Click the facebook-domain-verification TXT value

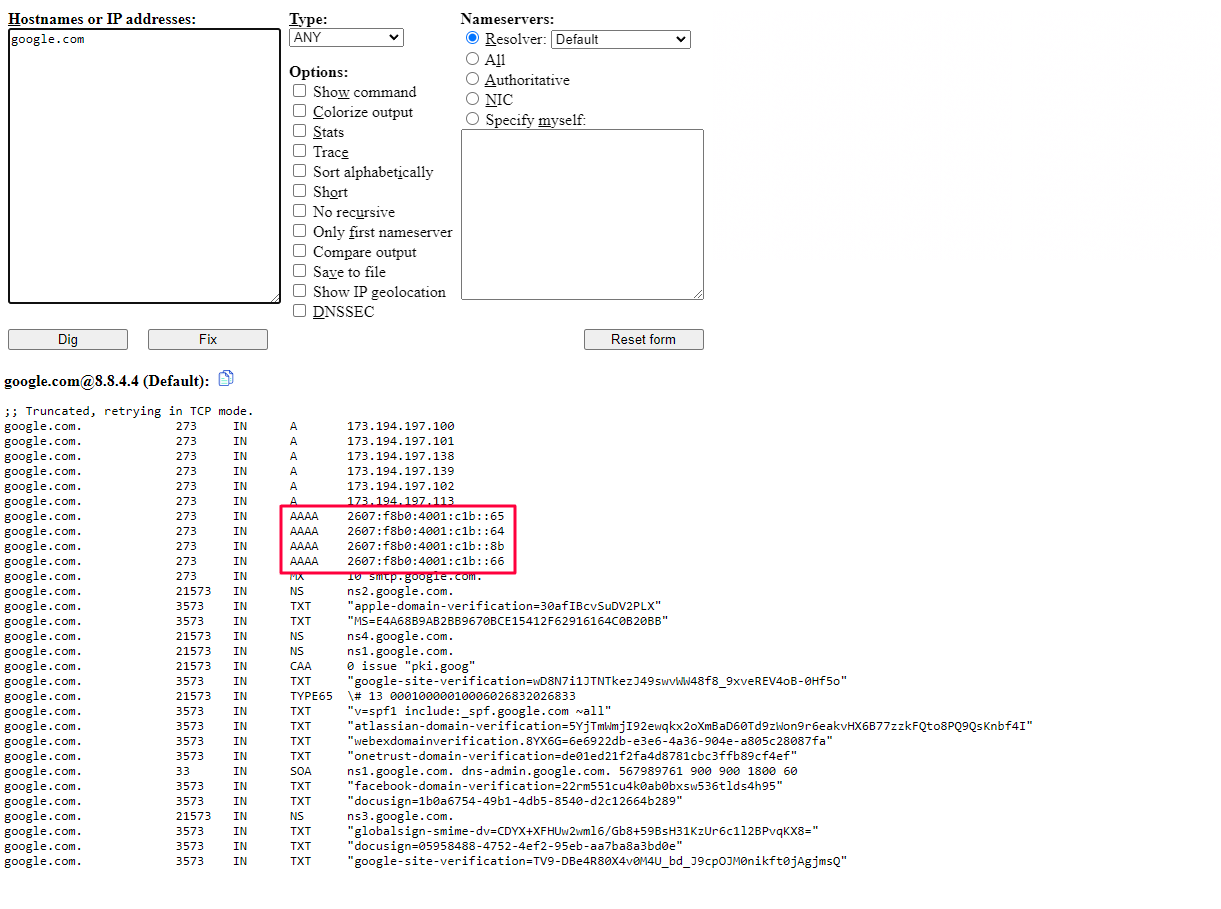[565, 786]
